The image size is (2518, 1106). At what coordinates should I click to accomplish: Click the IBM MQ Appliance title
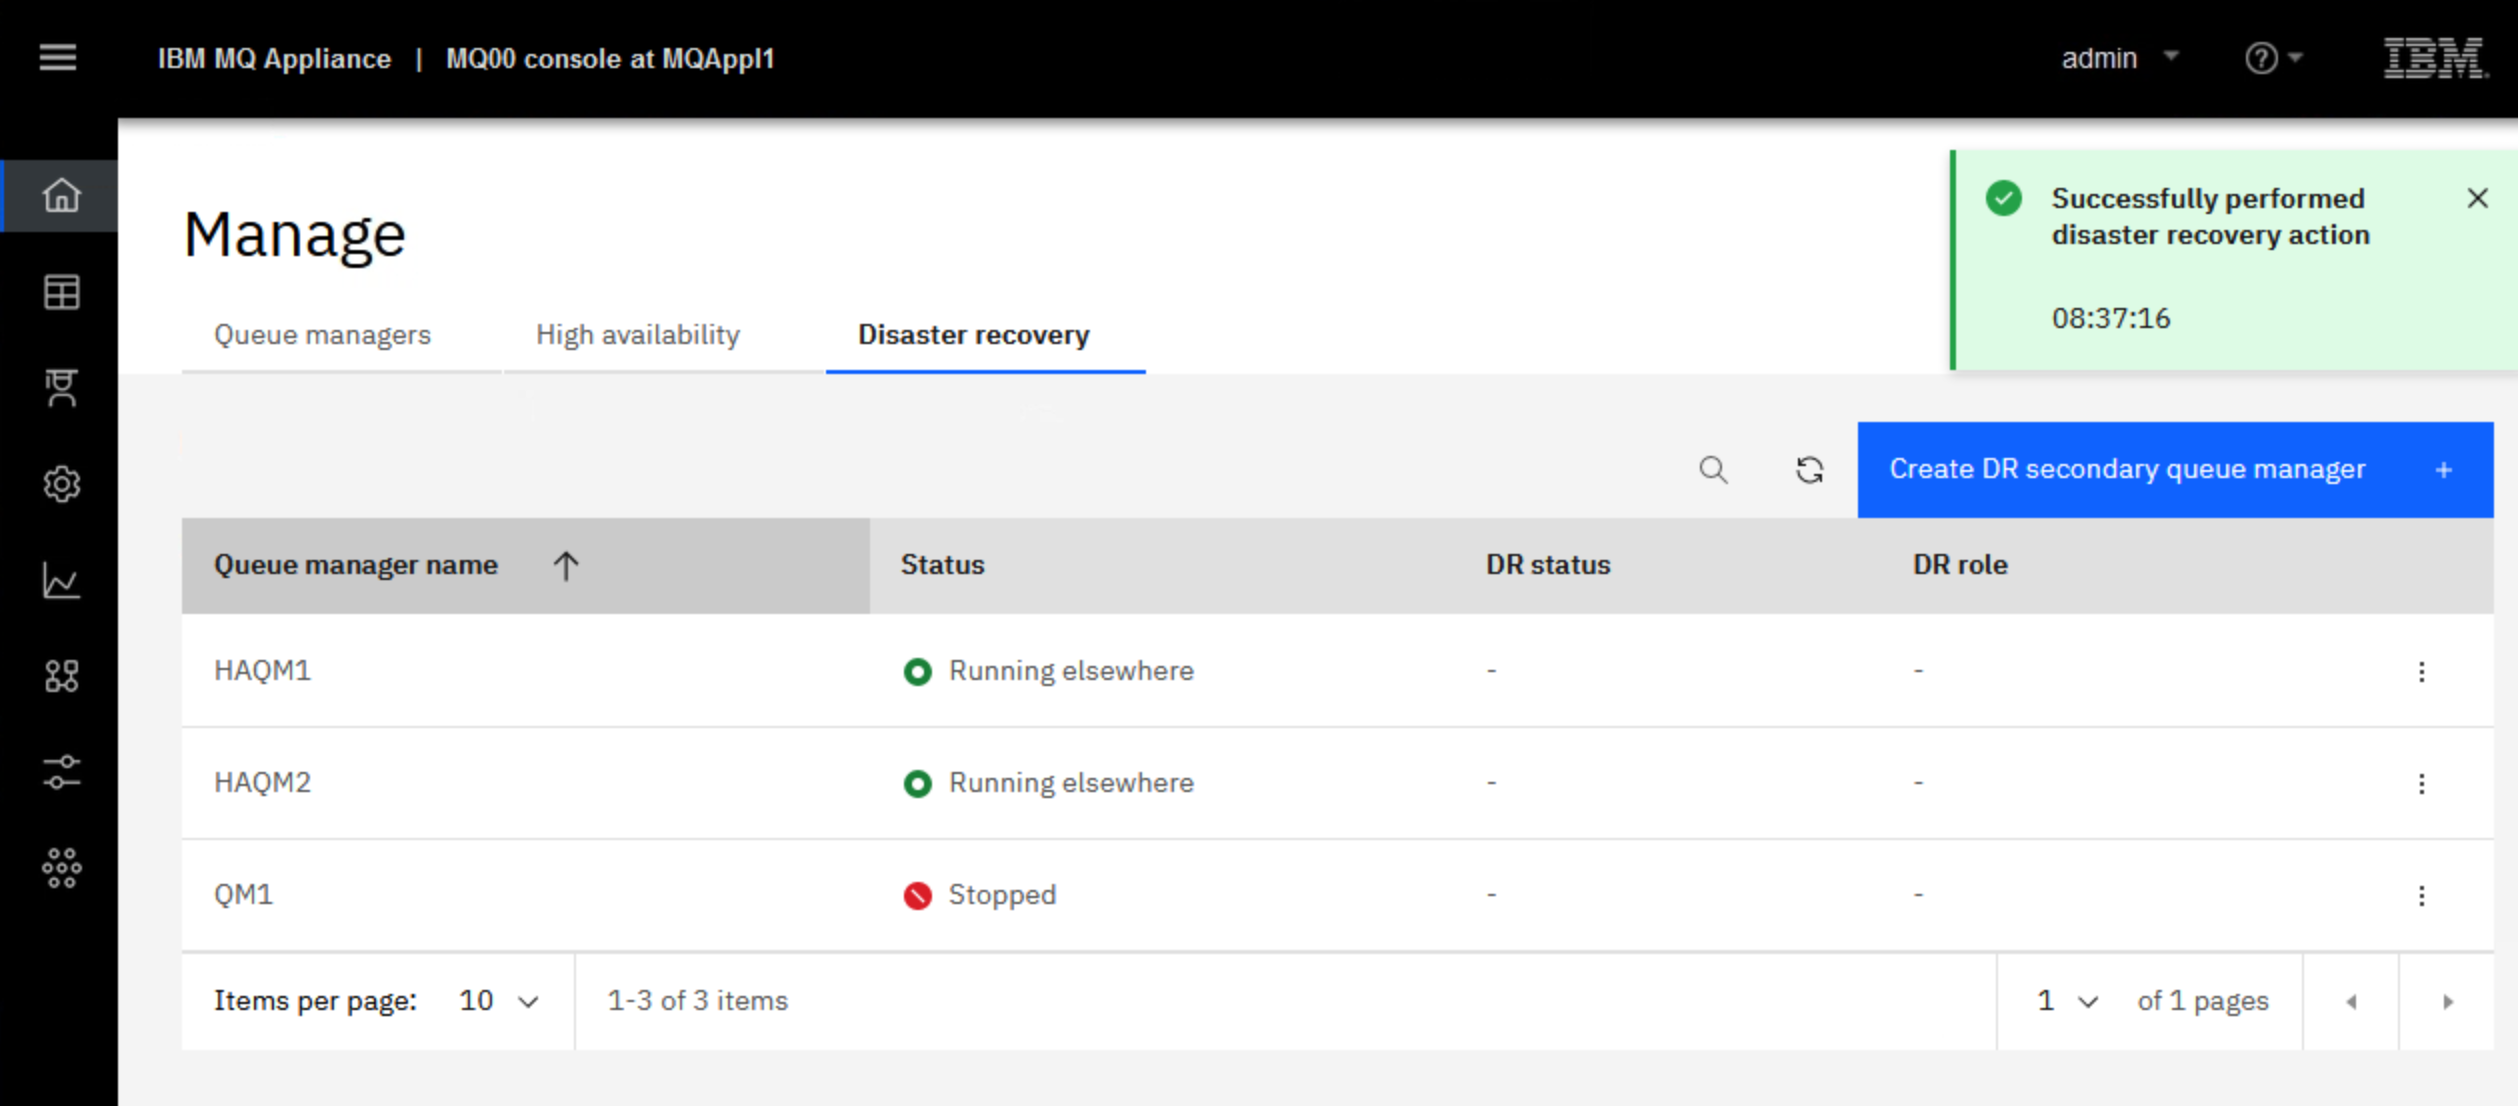tap(274, 59)
